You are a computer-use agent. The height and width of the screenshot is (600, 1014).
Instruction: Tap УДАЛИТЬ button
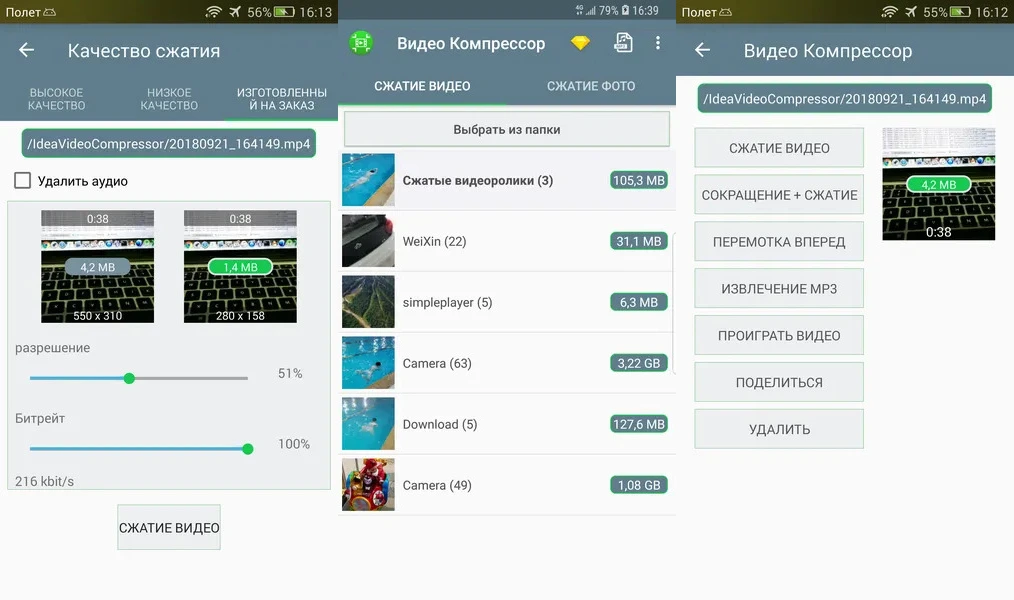click(779, 429)
